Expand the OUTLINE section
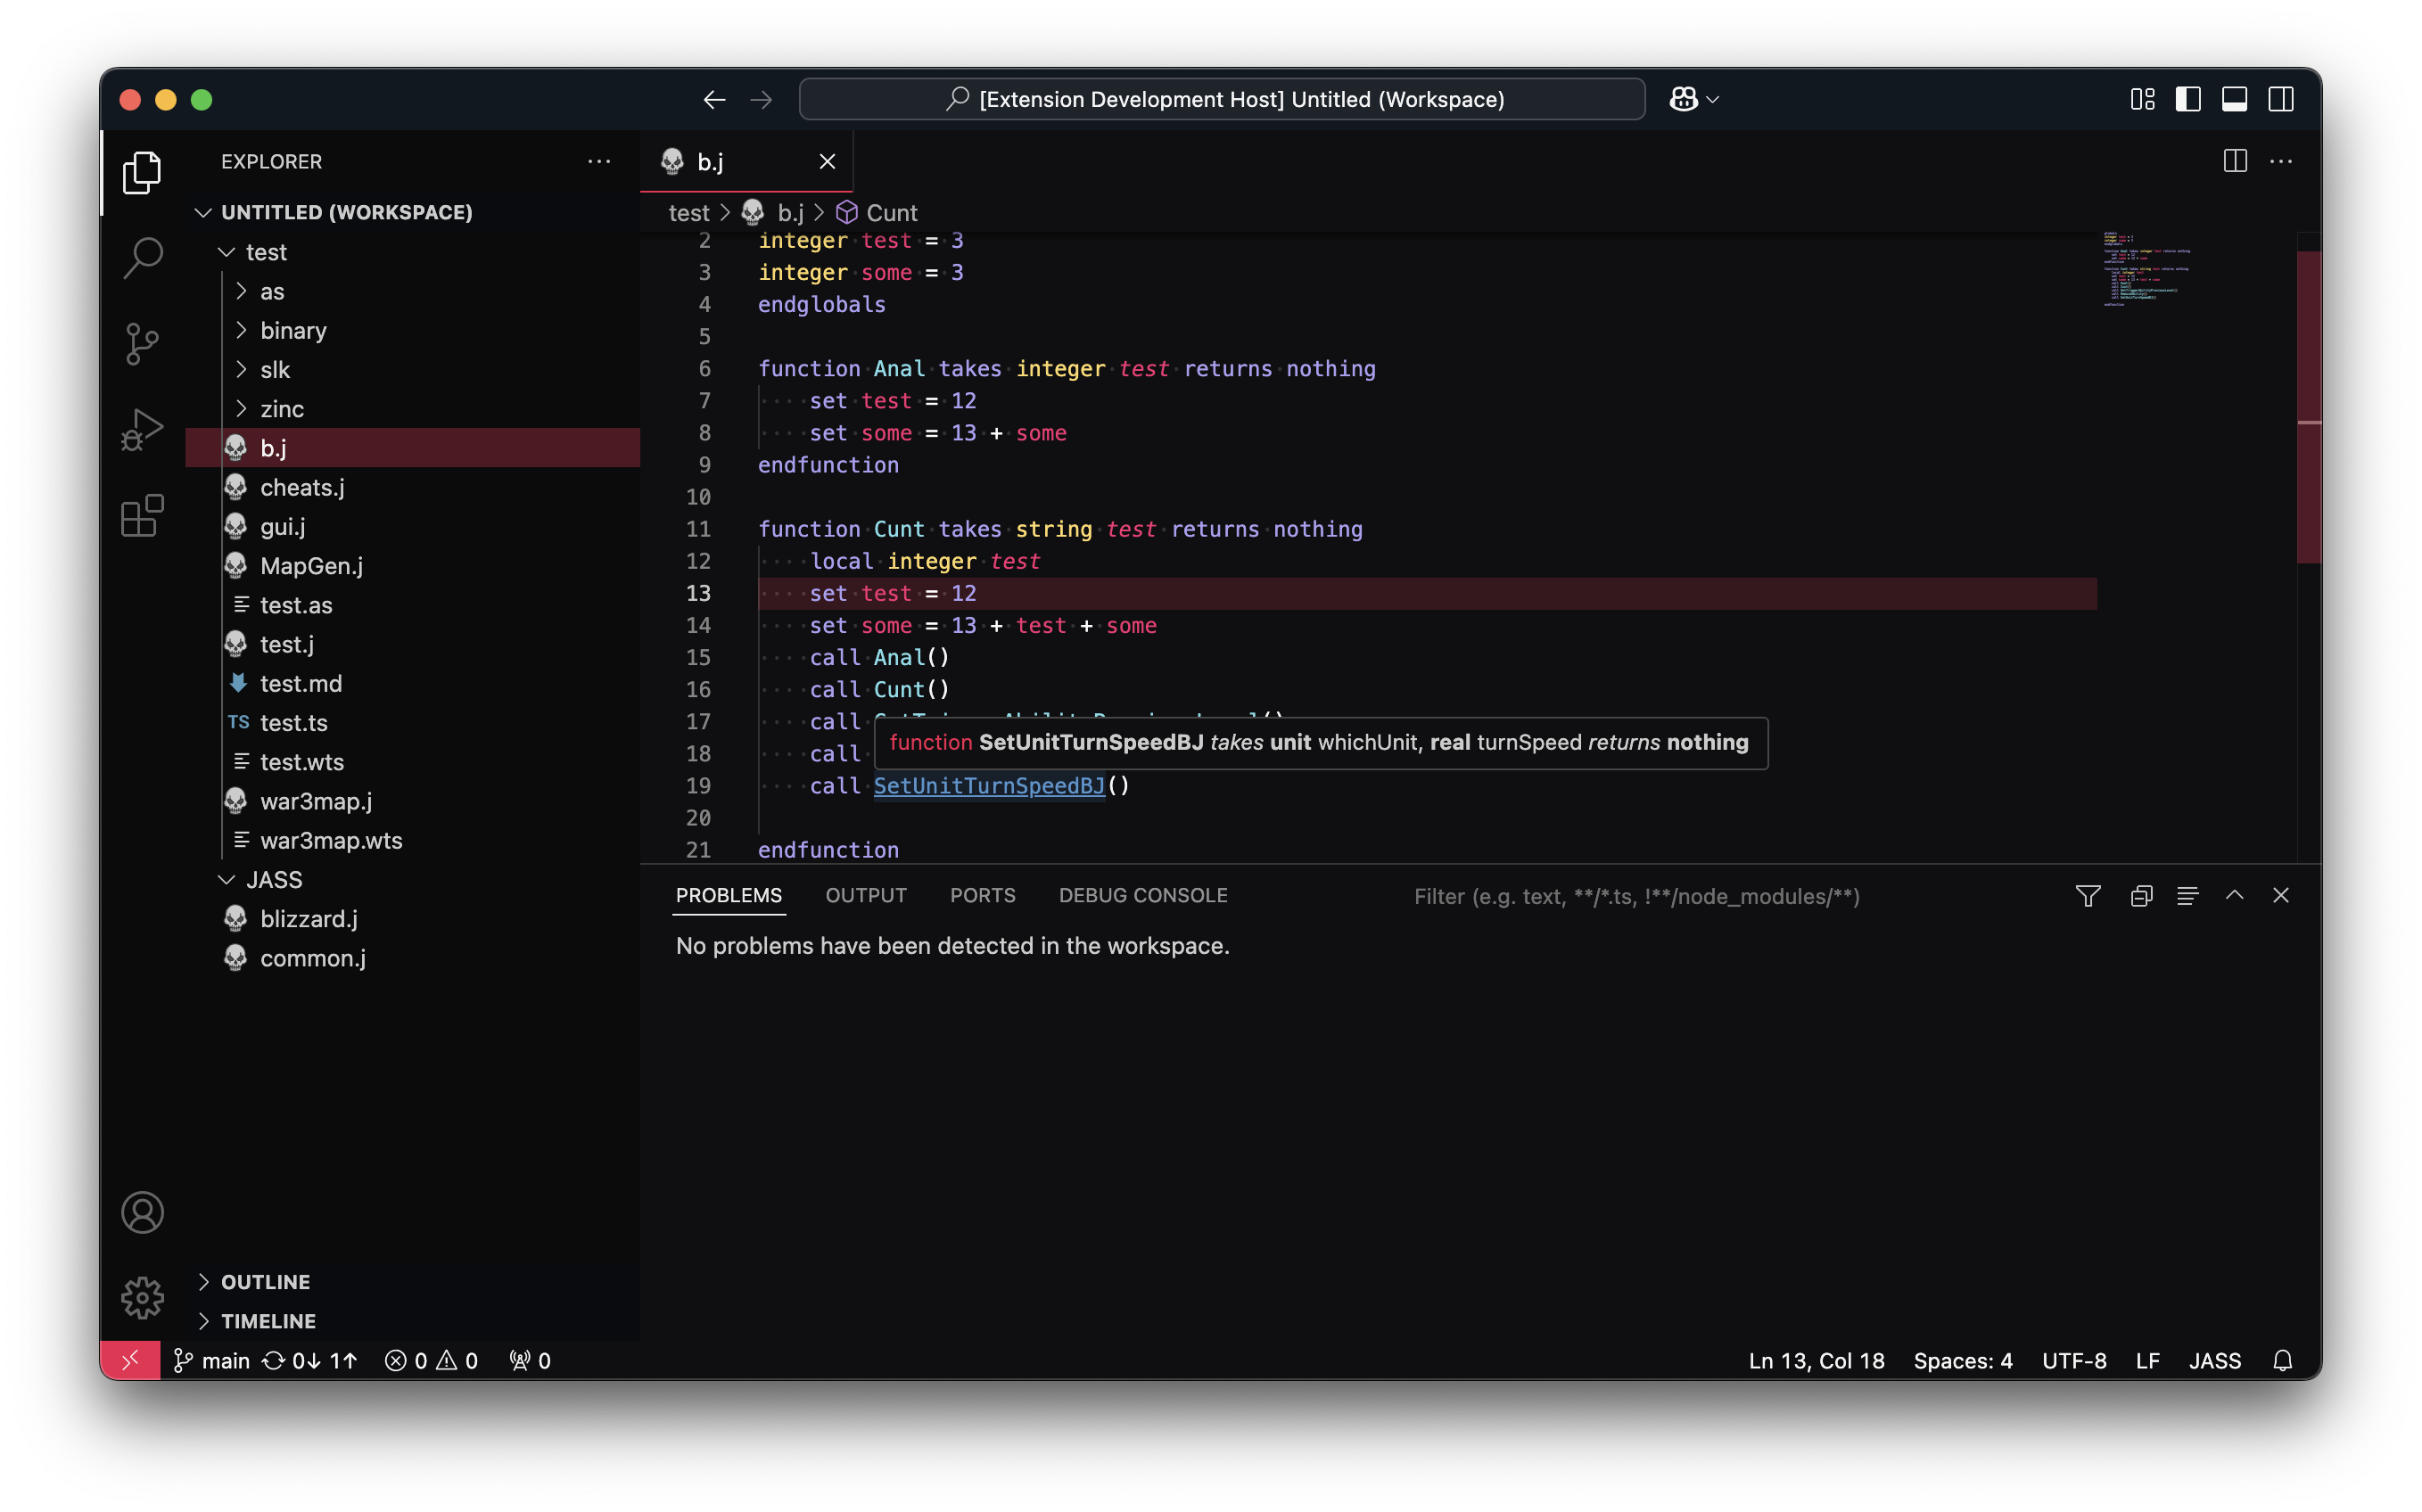This screenshot has width=2422, height=1512. 265,1282
